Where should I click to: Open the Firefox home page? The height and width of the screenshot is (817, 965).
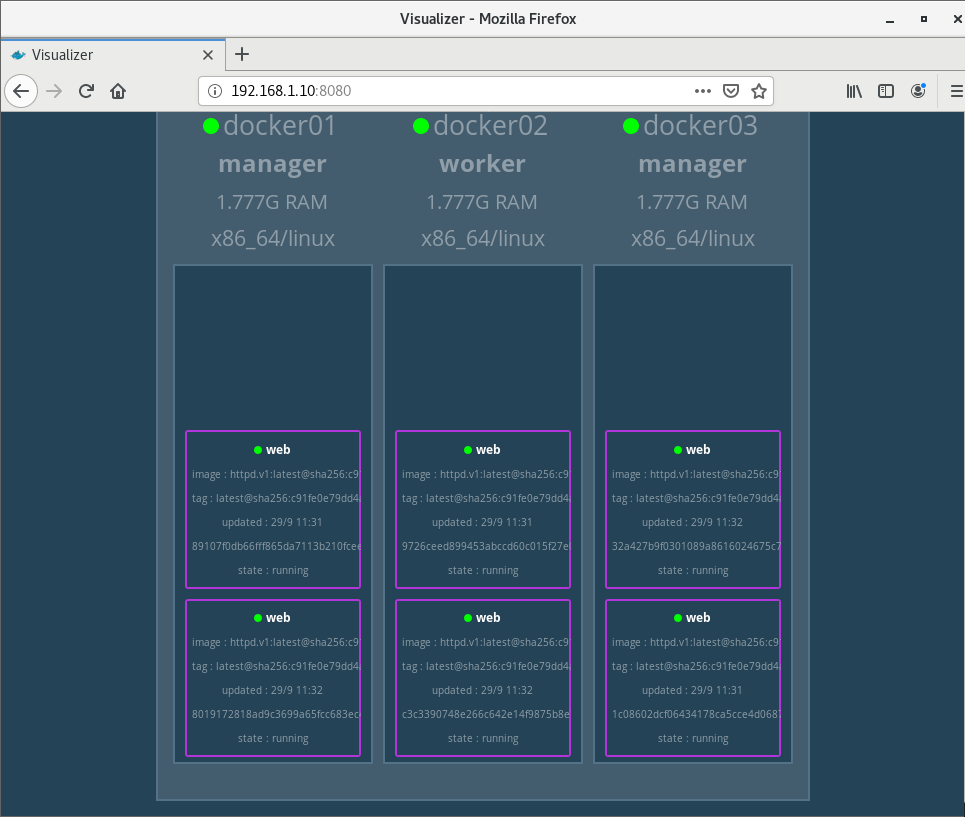[118, 91]
